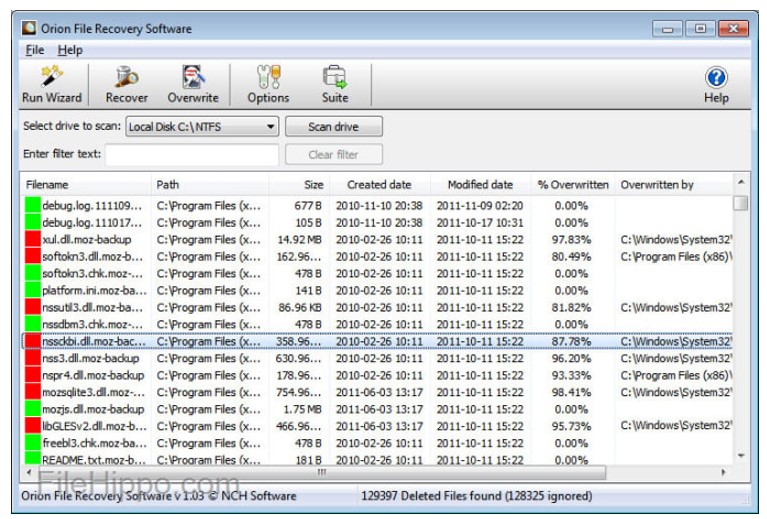Sort by the Size column header
This screenshot has width=767, height=519.
pyautogui.click(x=299, y=184)
